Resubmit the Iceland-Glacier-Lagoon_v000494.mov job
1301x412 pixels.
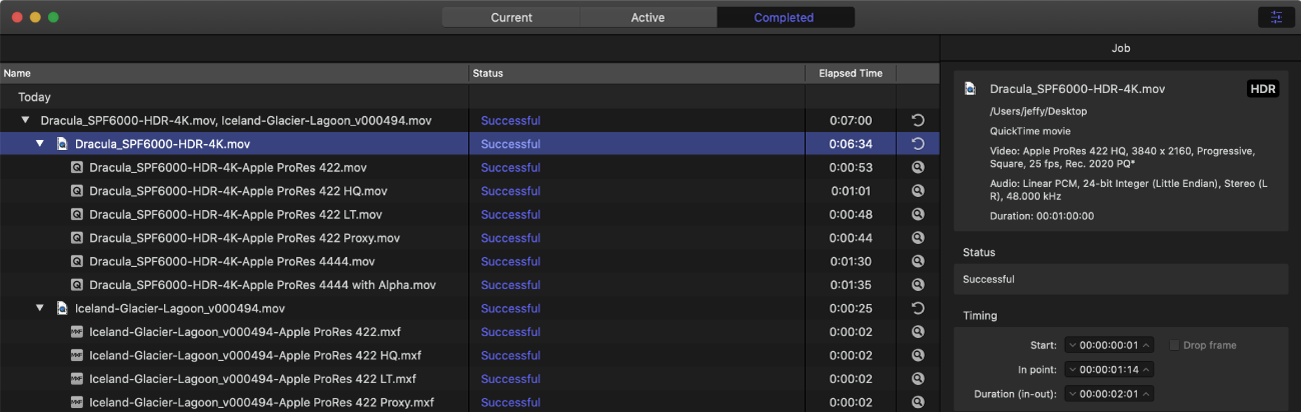tap(918, 308)
